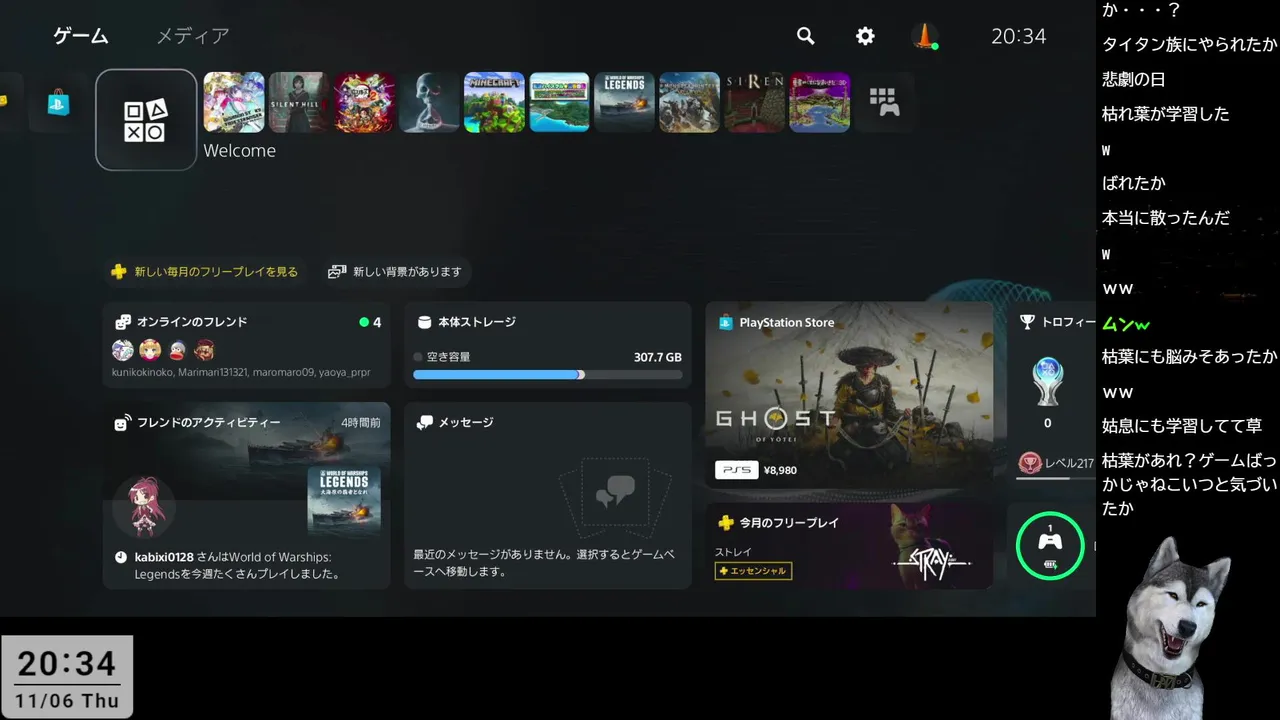Click the friends icon beside オンラインのフレンド
The image size is (1280, 720).
click(x=123, y=322)
